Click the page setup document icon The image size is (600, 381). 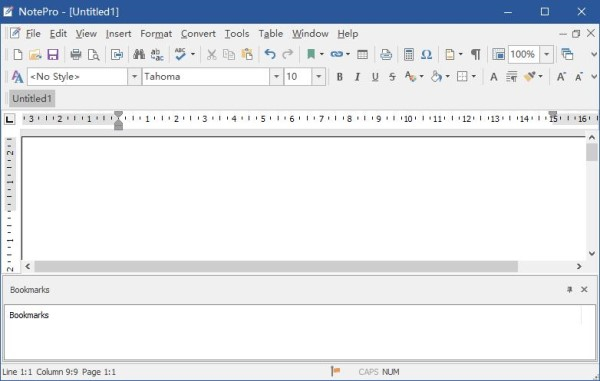pyautogui.click(x=450, y=54)
